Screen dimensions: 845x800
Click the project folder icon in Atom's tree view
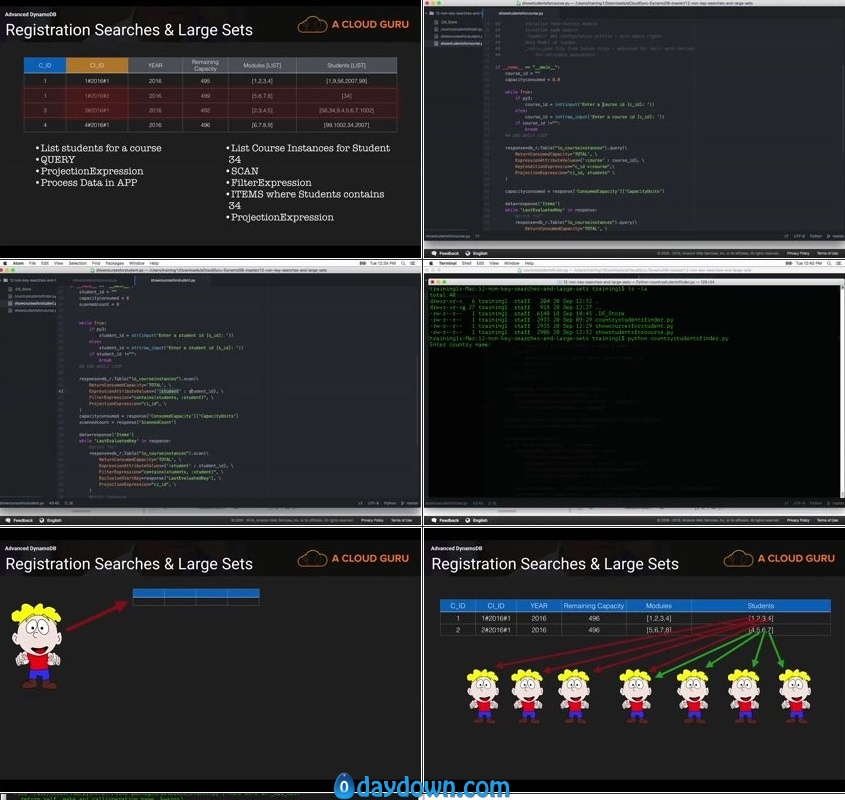(x=6, y=280)
